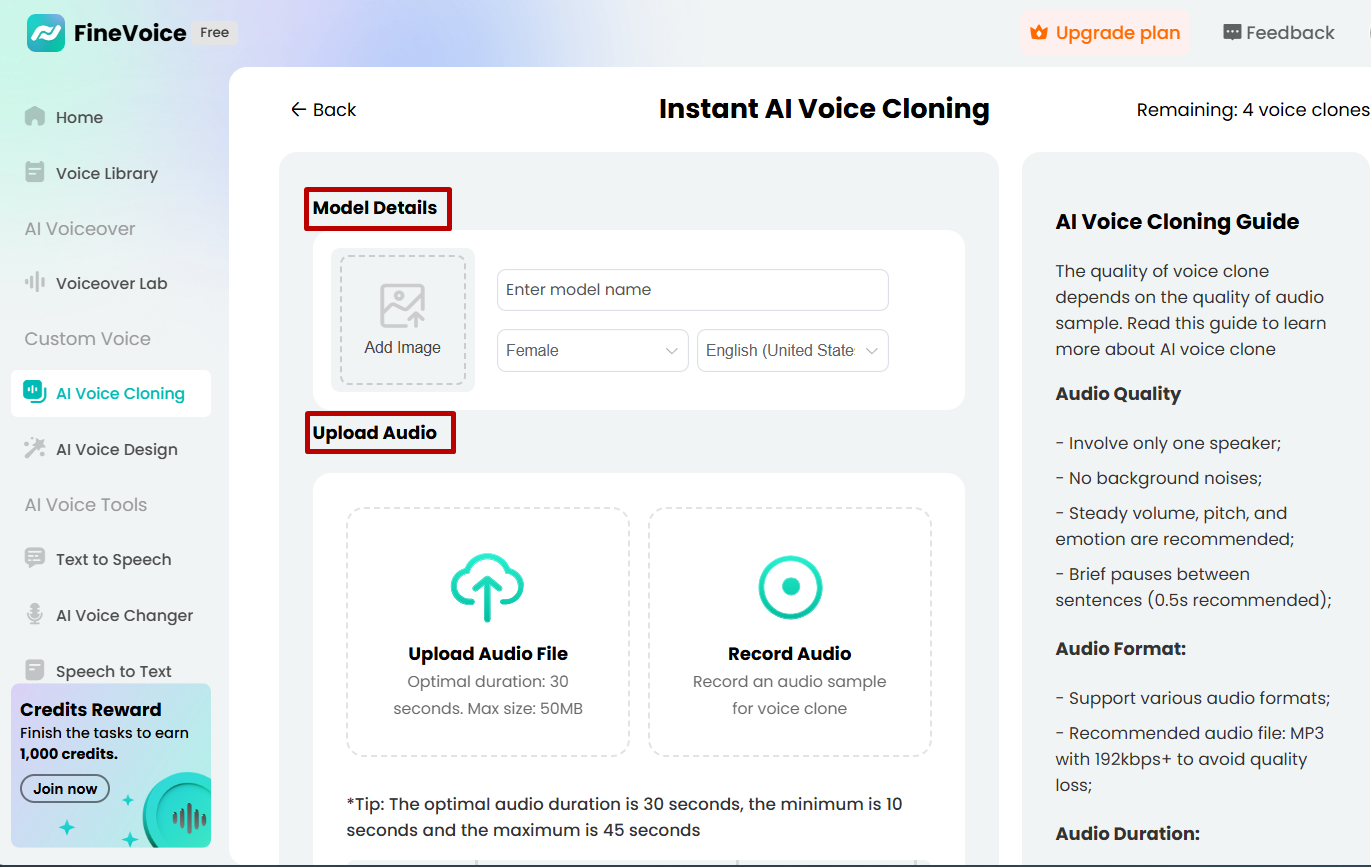1371x867 pixels.
Task: Click the Speech to Text icon
Action: [35, 670]
